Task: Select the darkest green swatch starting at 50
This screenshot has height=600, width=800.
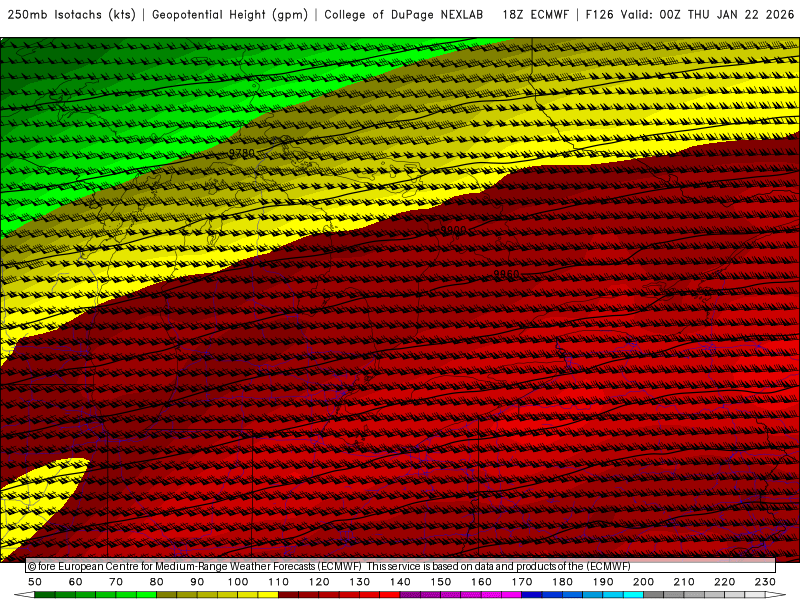Action: (45, 595)
